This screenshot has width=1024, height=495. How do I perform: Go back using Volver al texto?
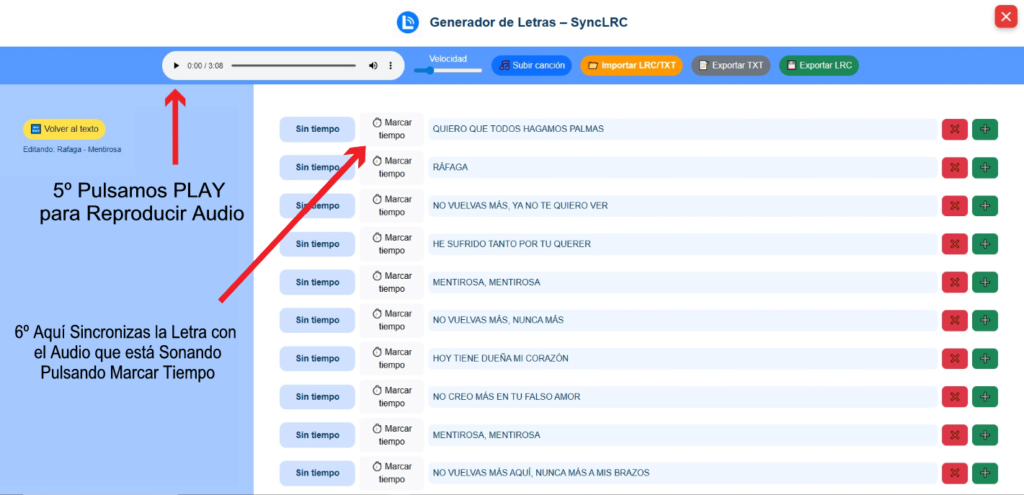coord(64,129)
